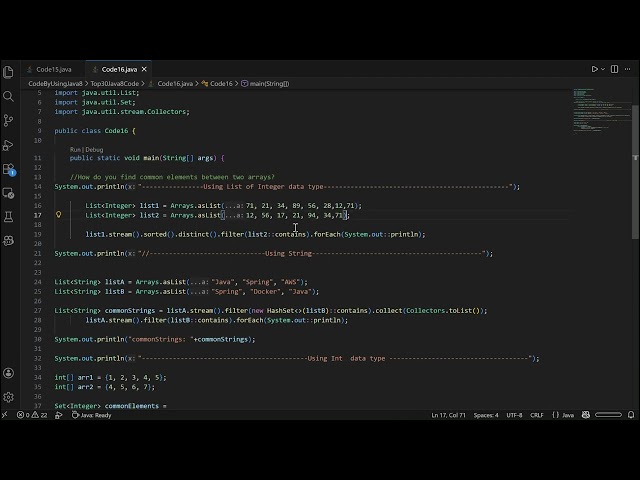This screenshot has height=480, width=640.
Task: Open the Testing flask view
Action: (8, 217)
